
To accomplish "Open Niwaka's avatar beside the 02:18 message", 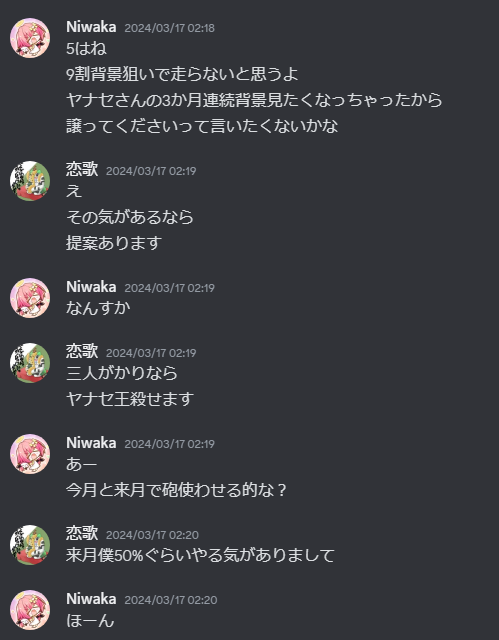I will tap(30, 38).
